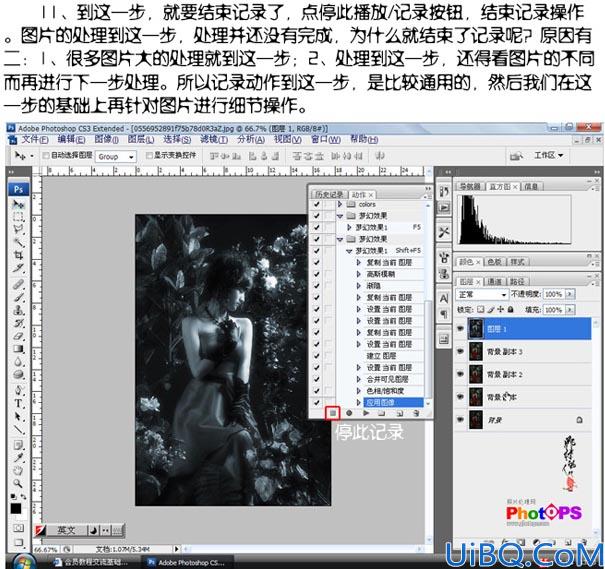Toggle checkmark for 色相/饱和度 action step
The width and height of the screenshot is (605, 569).
(x=317, y=391)
